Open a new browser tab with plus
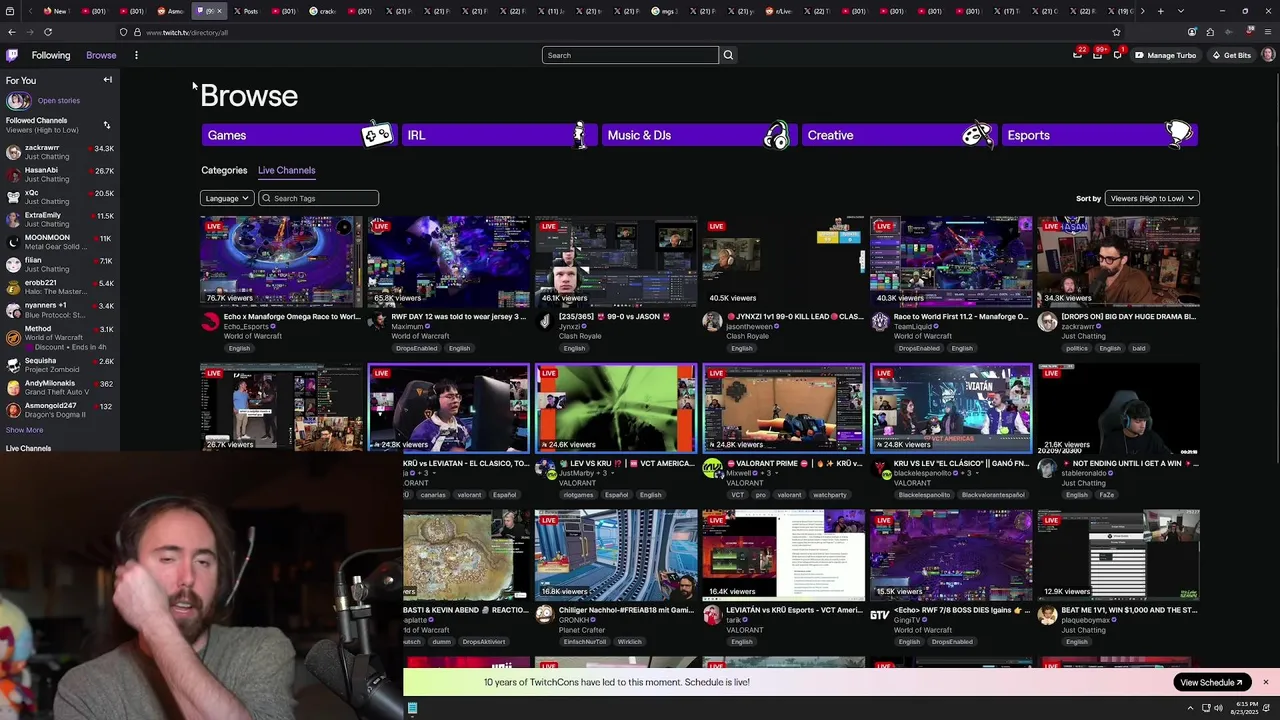Image resolution: width=1280 pixels, height=720 pixels. [x=1160, y=11]
